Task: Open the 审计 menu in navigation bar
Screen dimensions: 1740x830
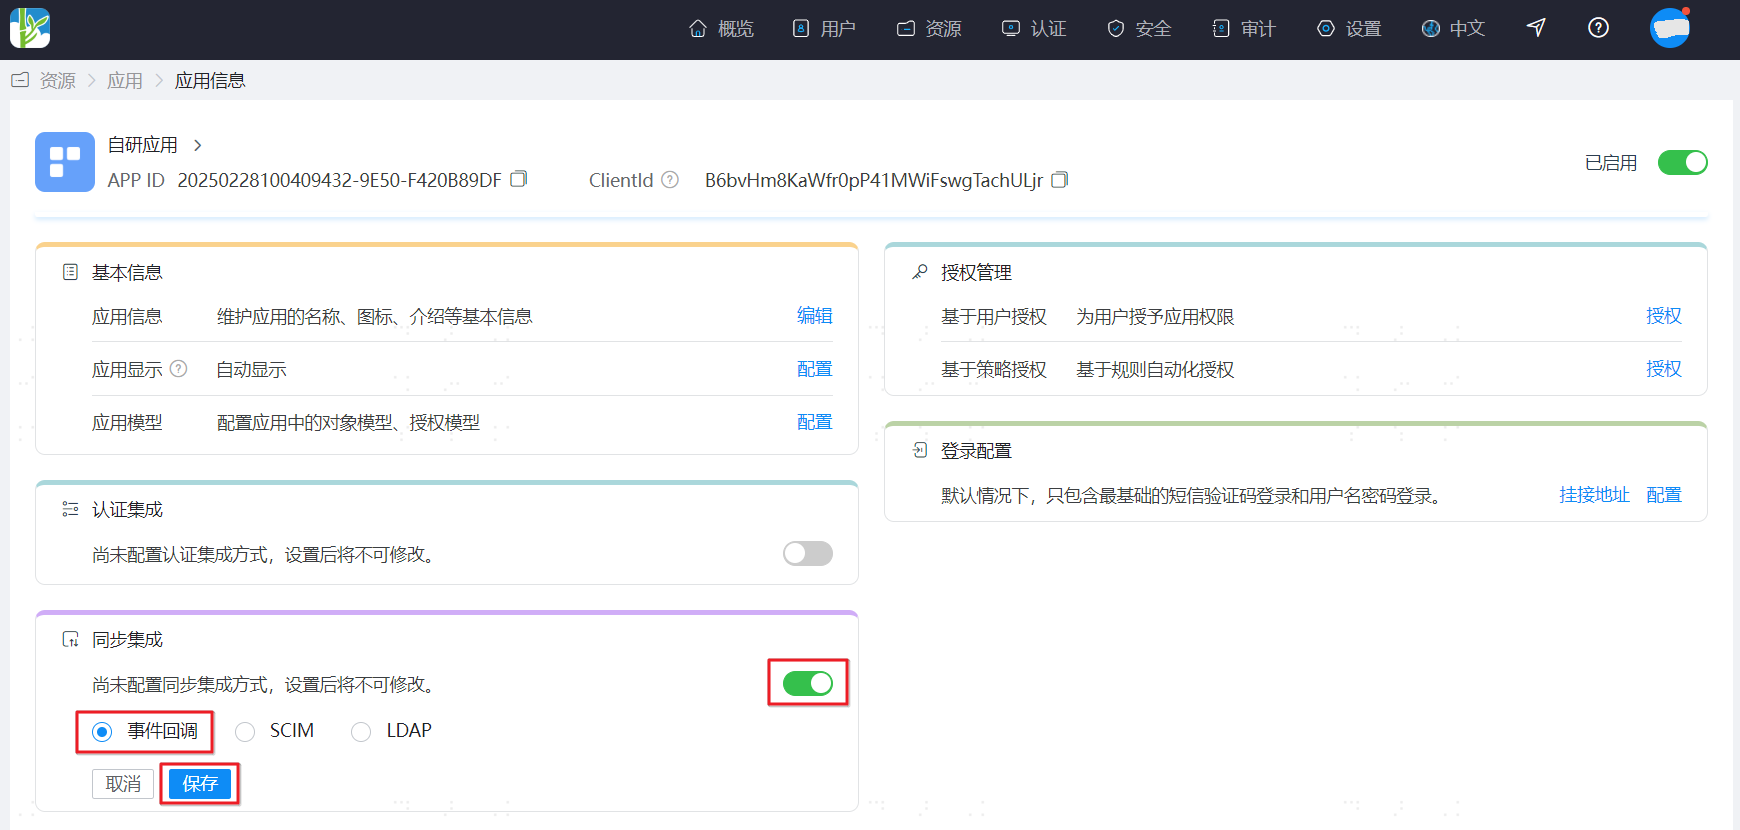Action: [1244, 29]
